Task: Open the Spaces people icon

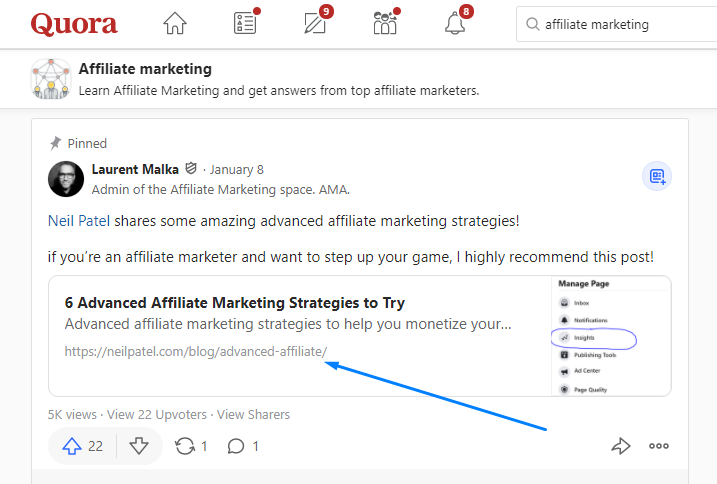Action: [x=385, y=23]
